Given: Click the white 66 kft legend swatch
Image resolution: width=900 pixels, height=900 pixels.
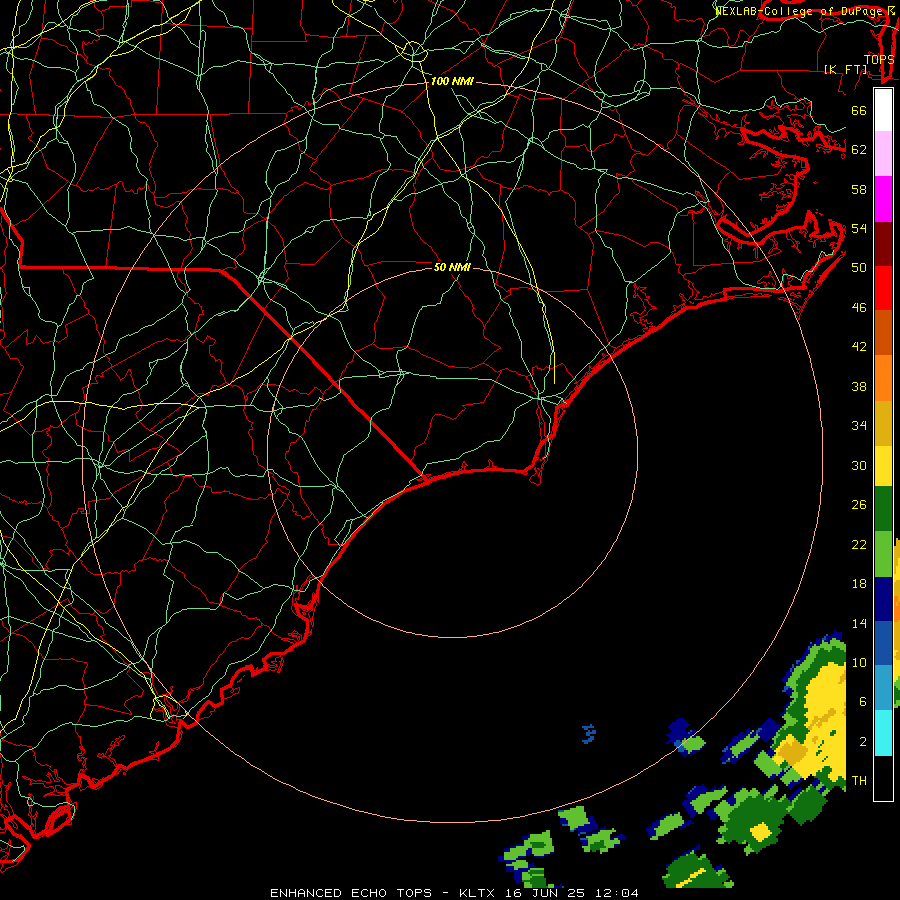Looking at the screenshot, I should pyautogui.click(x=883, y=110).
